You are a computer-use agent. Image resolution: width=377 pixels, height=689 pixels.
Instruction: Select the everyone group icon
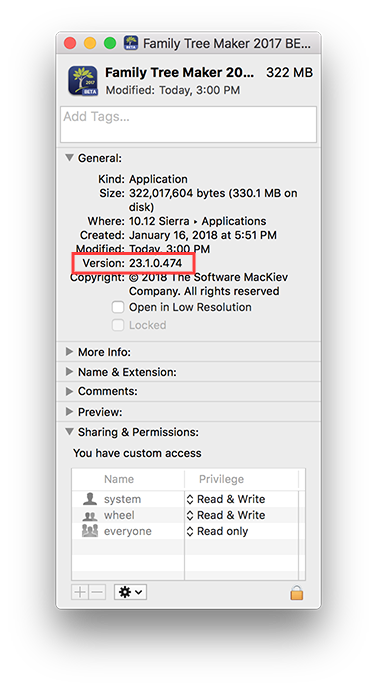[90, 531]
